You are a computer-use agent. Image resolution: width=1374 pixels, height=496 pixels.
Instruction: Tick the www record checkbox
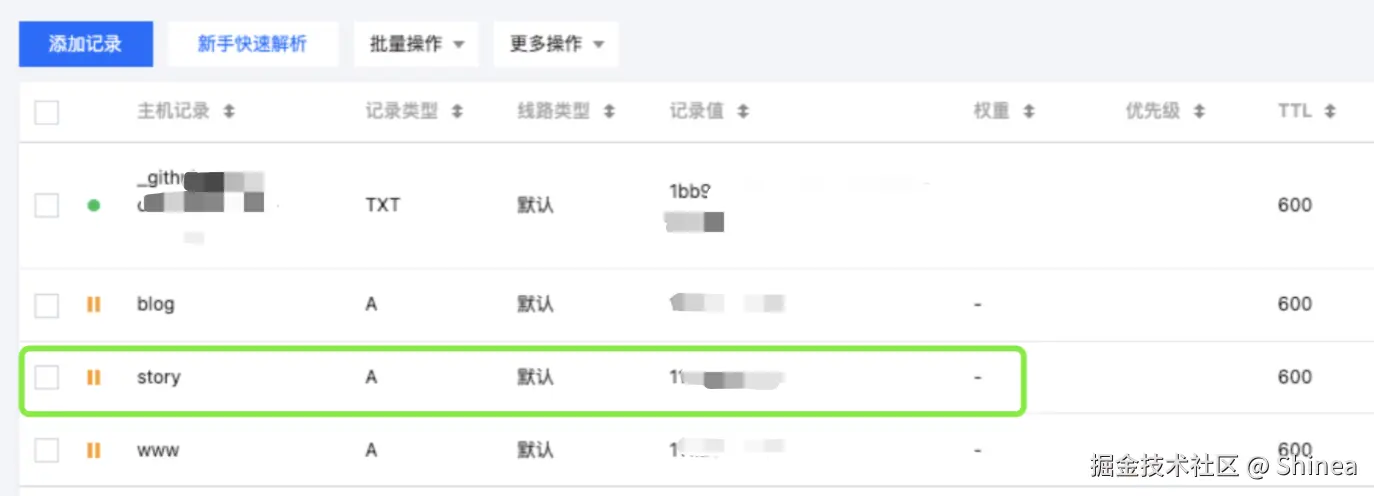pos(47,451)
